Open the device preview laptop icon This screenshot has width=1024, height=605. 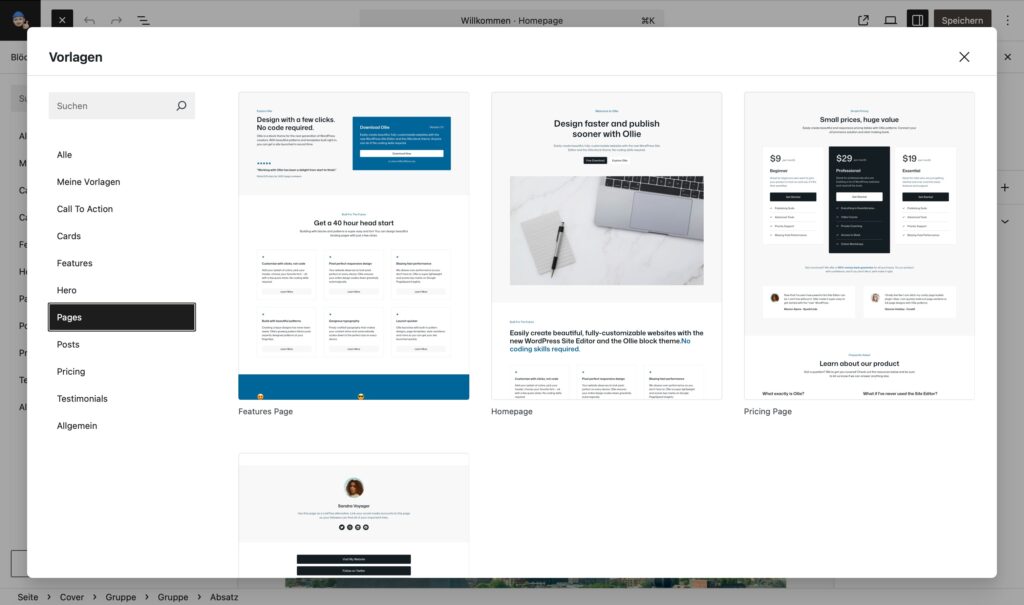[890, 20]
